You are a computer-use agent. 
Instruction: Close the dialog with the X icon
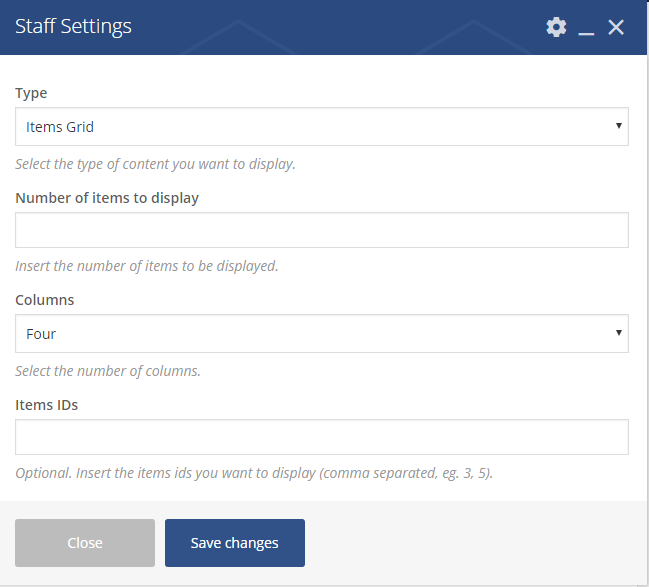(x=616, y=27)
